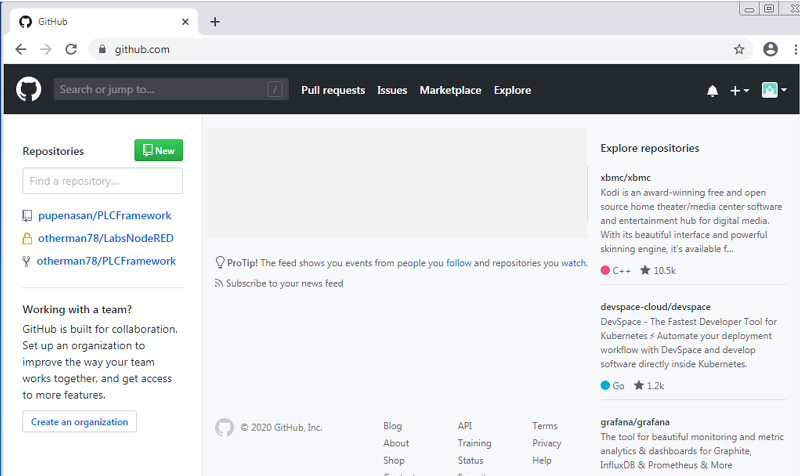Viewport: 800px width, 476px height.
Task: Click the Working with a team? heading
Action: [x=77, y=310]
